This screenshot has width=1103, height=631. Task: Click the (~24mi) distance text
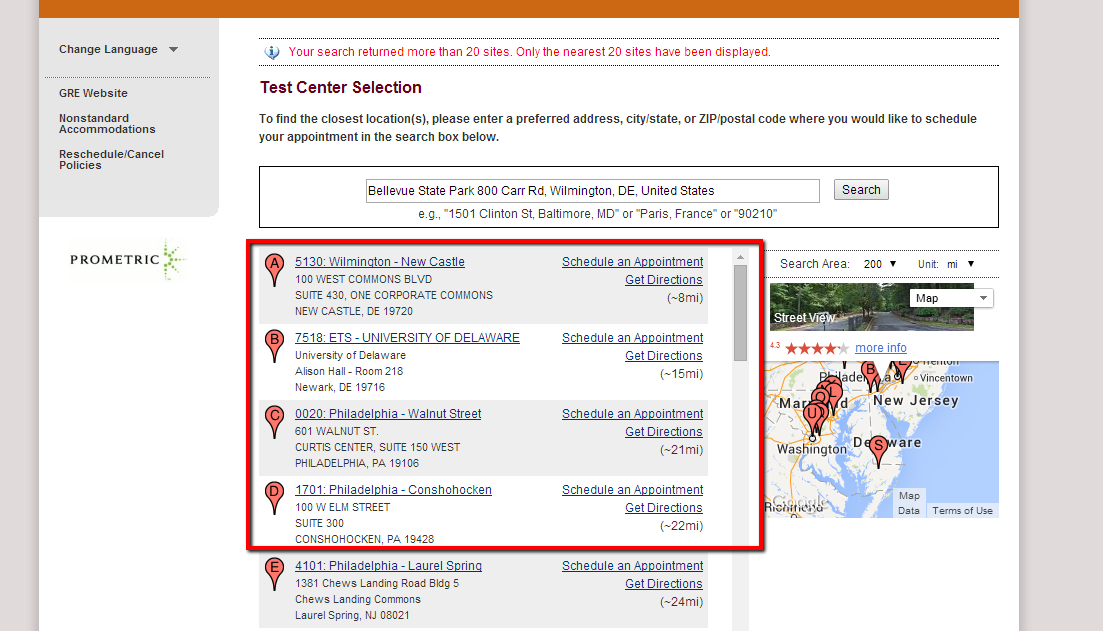click(681, 602)
